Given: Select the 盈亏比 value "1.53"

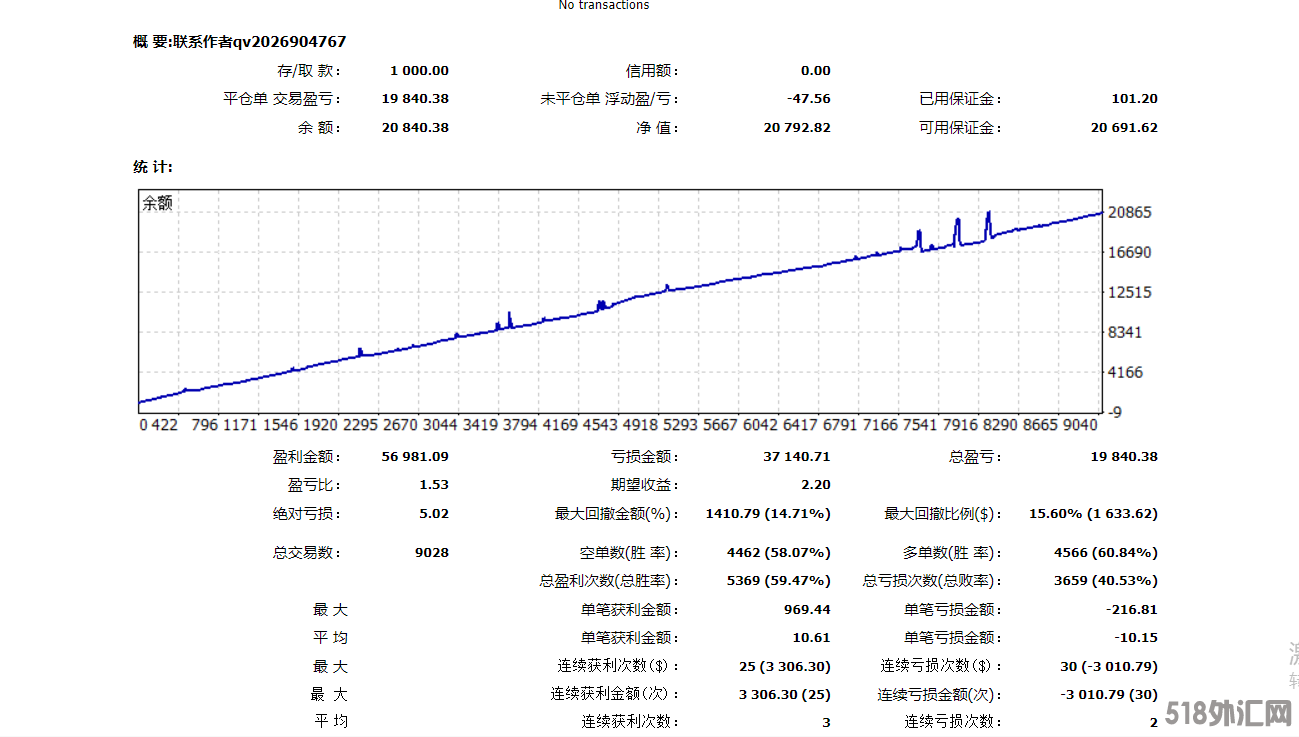Looking at the screenshot, I should coord(435,485).
